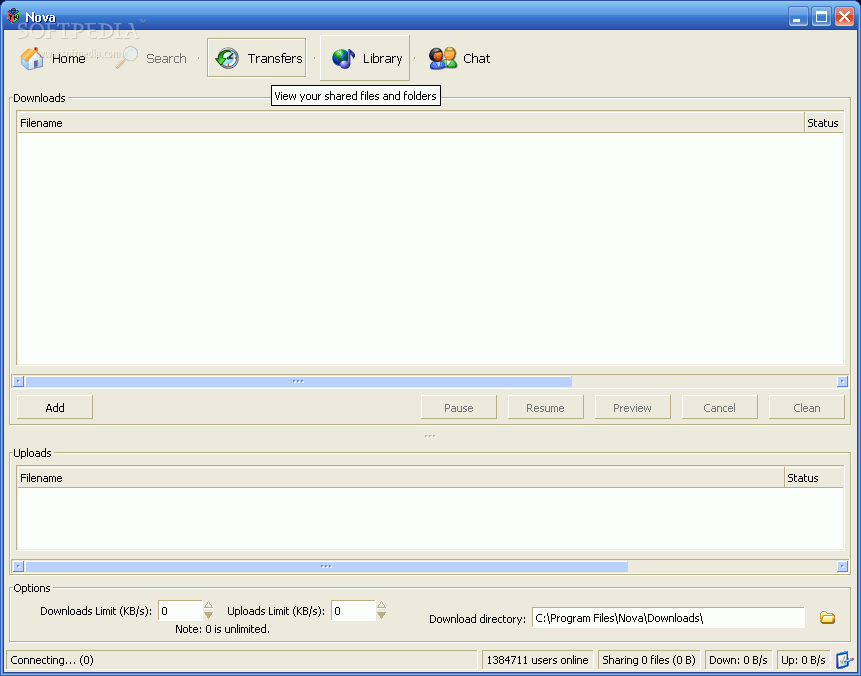Click the Search magnifying glass icon
The height and width of the screenshot is (676, 861).
[x=127, y=58]
